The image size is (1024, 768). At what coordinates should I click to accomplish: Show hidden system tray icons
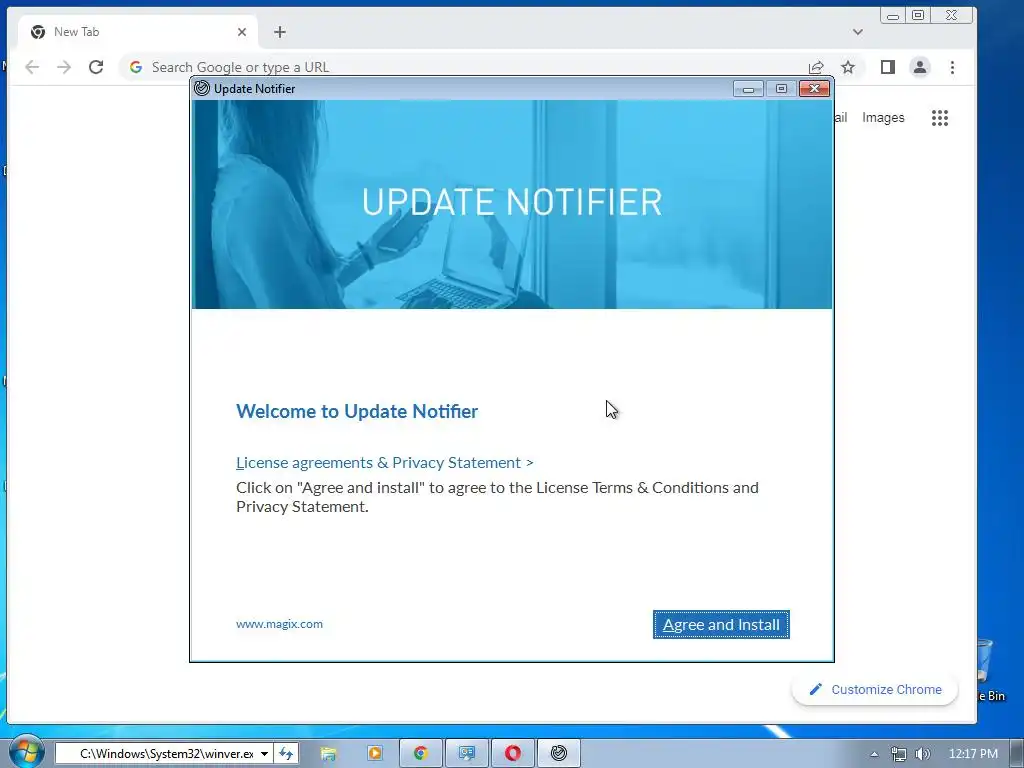[874, 754]
